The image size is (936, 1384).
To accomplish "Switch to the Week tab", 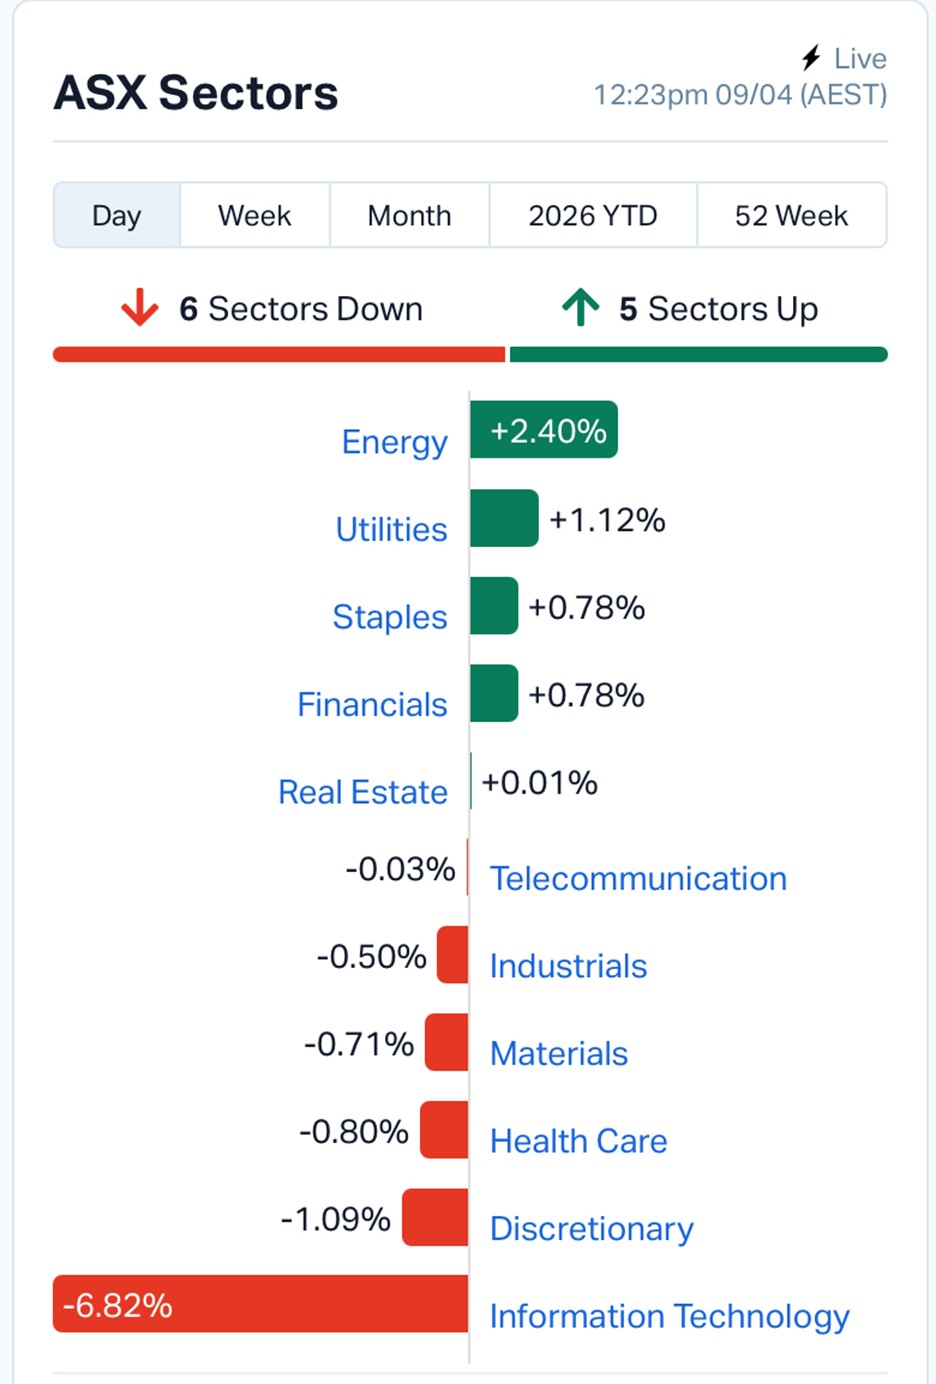I will [x=255, y=215].
